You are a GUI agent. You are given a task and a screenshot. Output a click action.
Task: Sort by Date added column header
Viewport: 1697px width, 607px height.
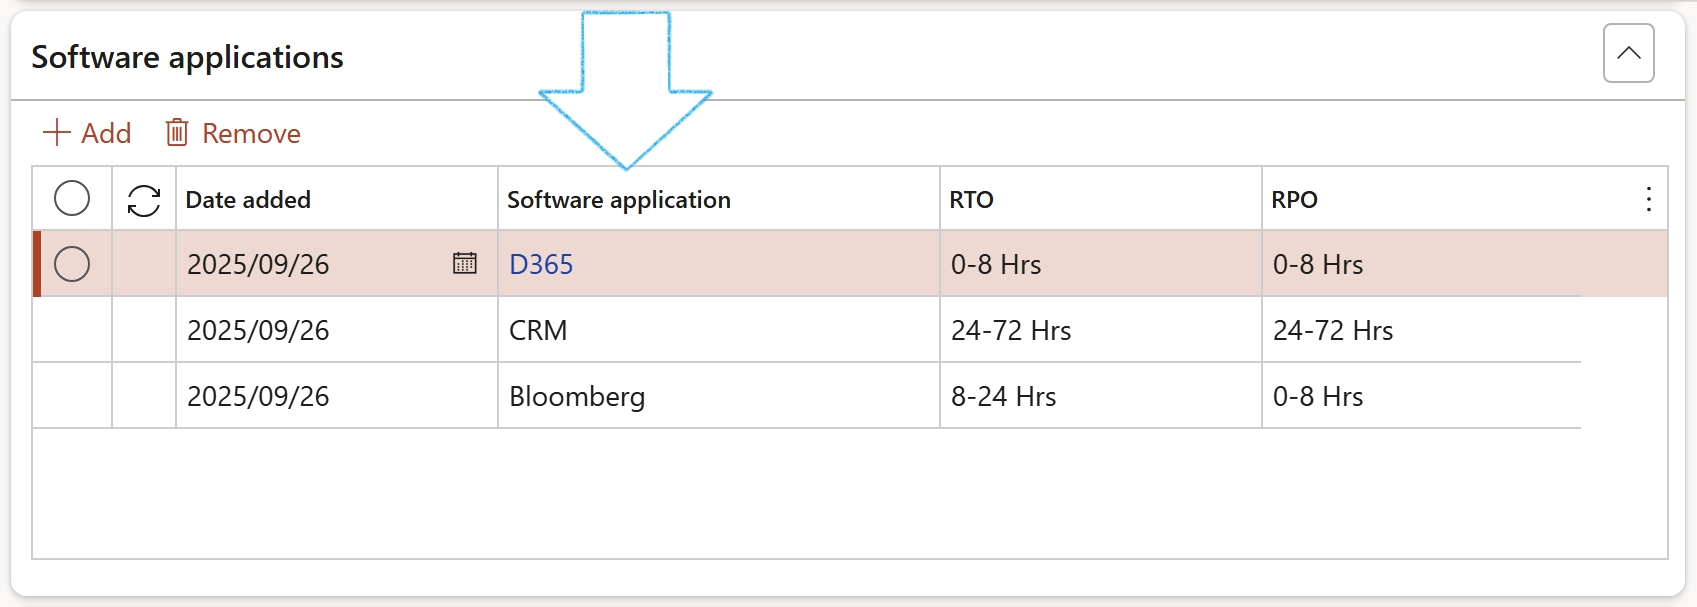pos(248,200)
